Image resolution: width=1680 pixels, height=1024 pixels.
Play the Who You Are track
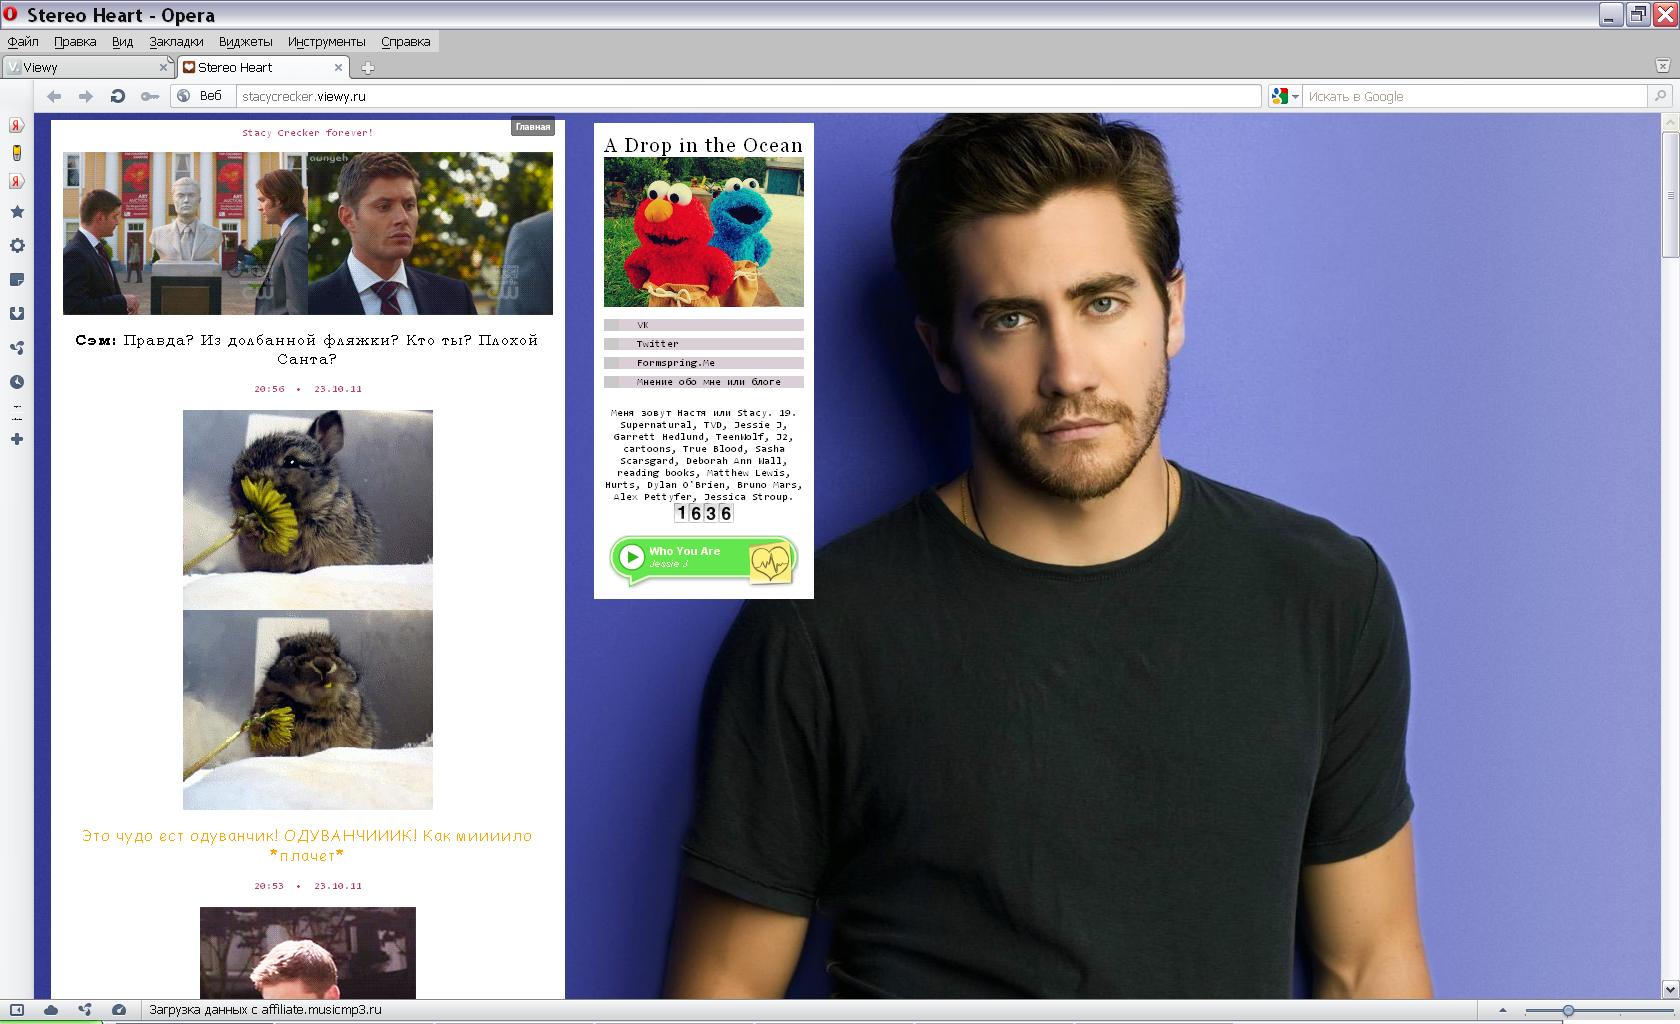pos(631,557)
